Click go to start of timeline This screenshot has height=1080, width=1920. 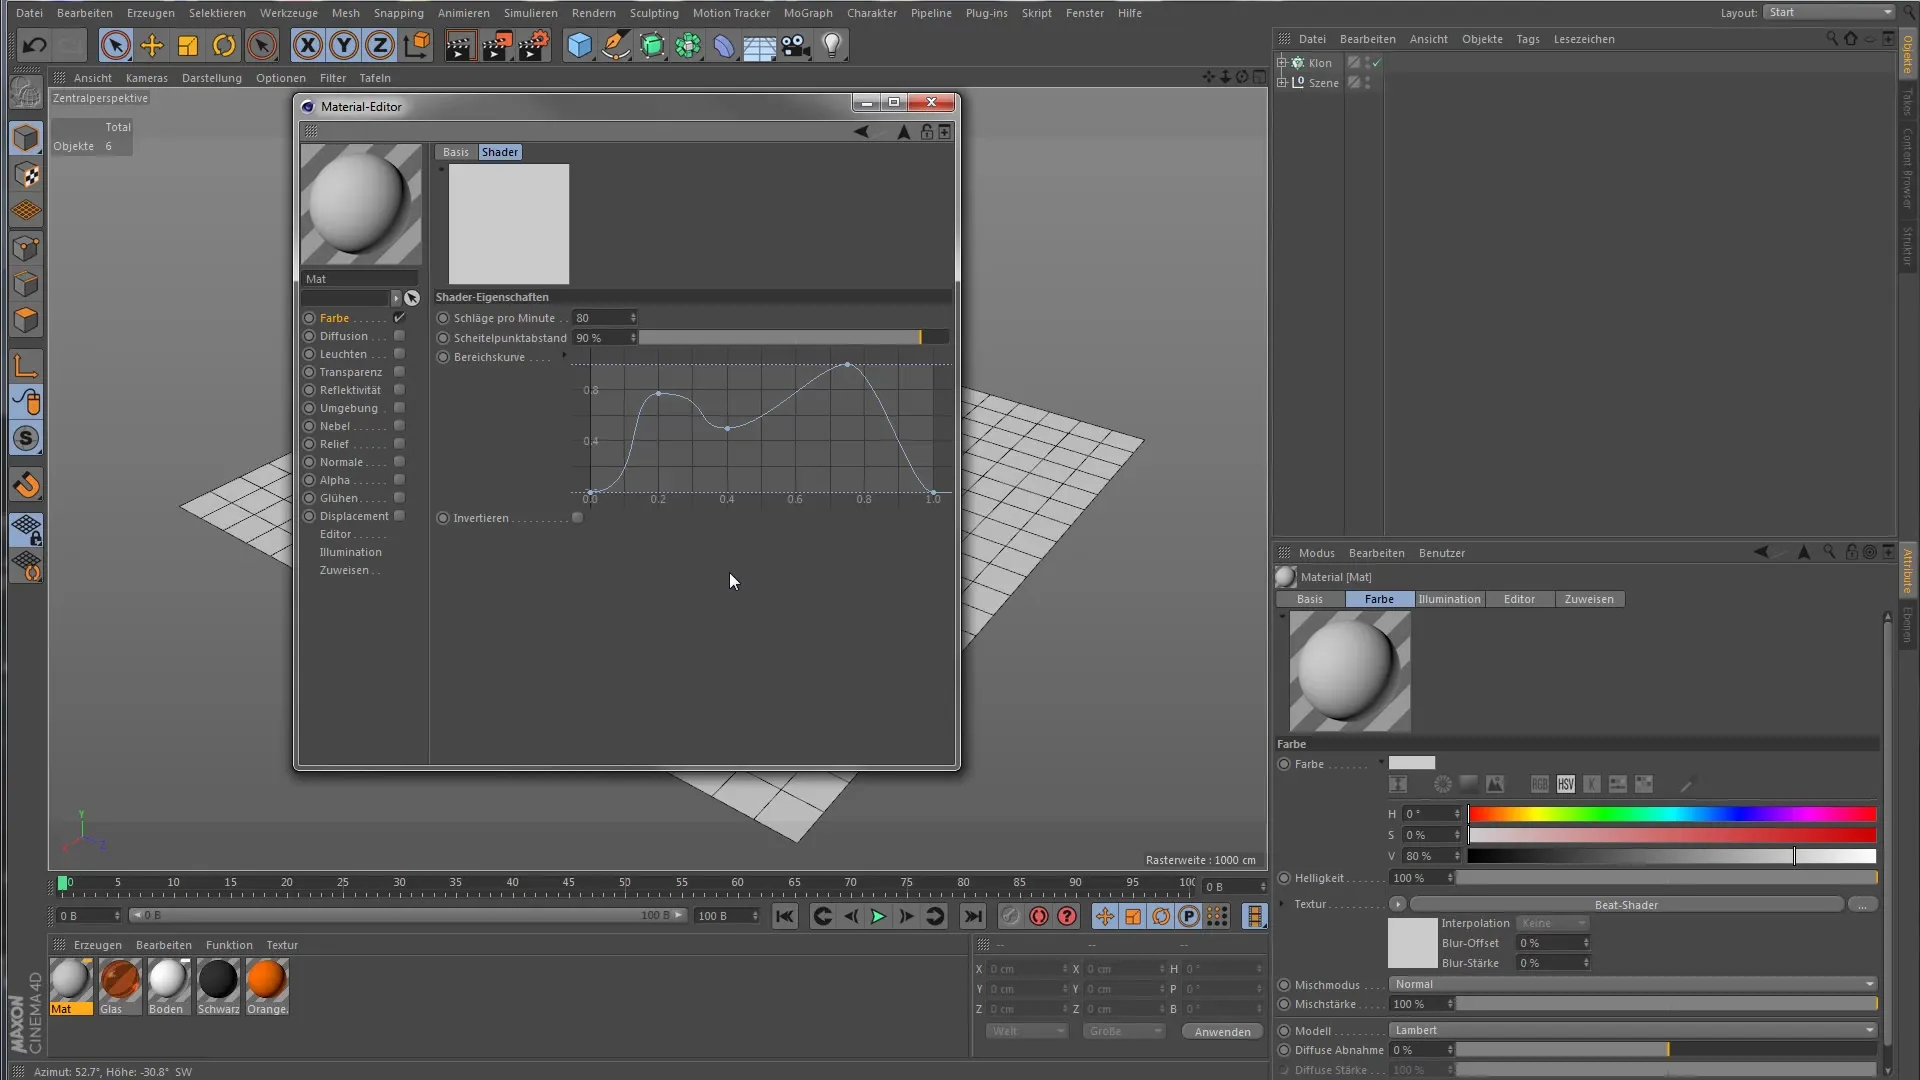(785, 916)
